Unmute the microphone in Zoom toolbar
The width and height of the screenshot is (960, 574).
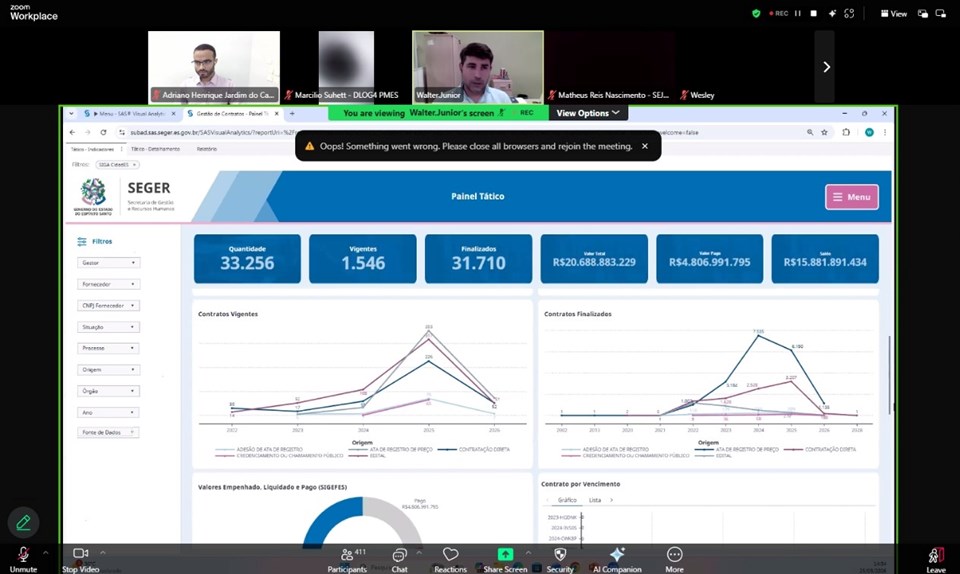click(x=23, y=555)
